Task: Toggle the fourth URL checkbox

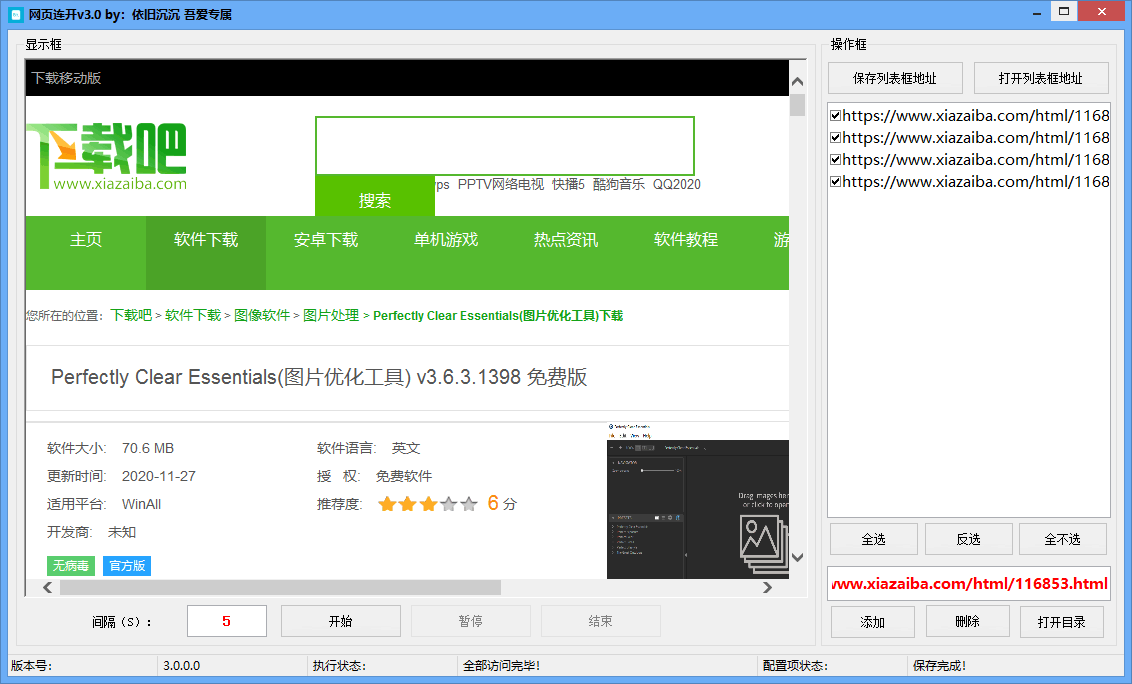Action: [835, 181]
